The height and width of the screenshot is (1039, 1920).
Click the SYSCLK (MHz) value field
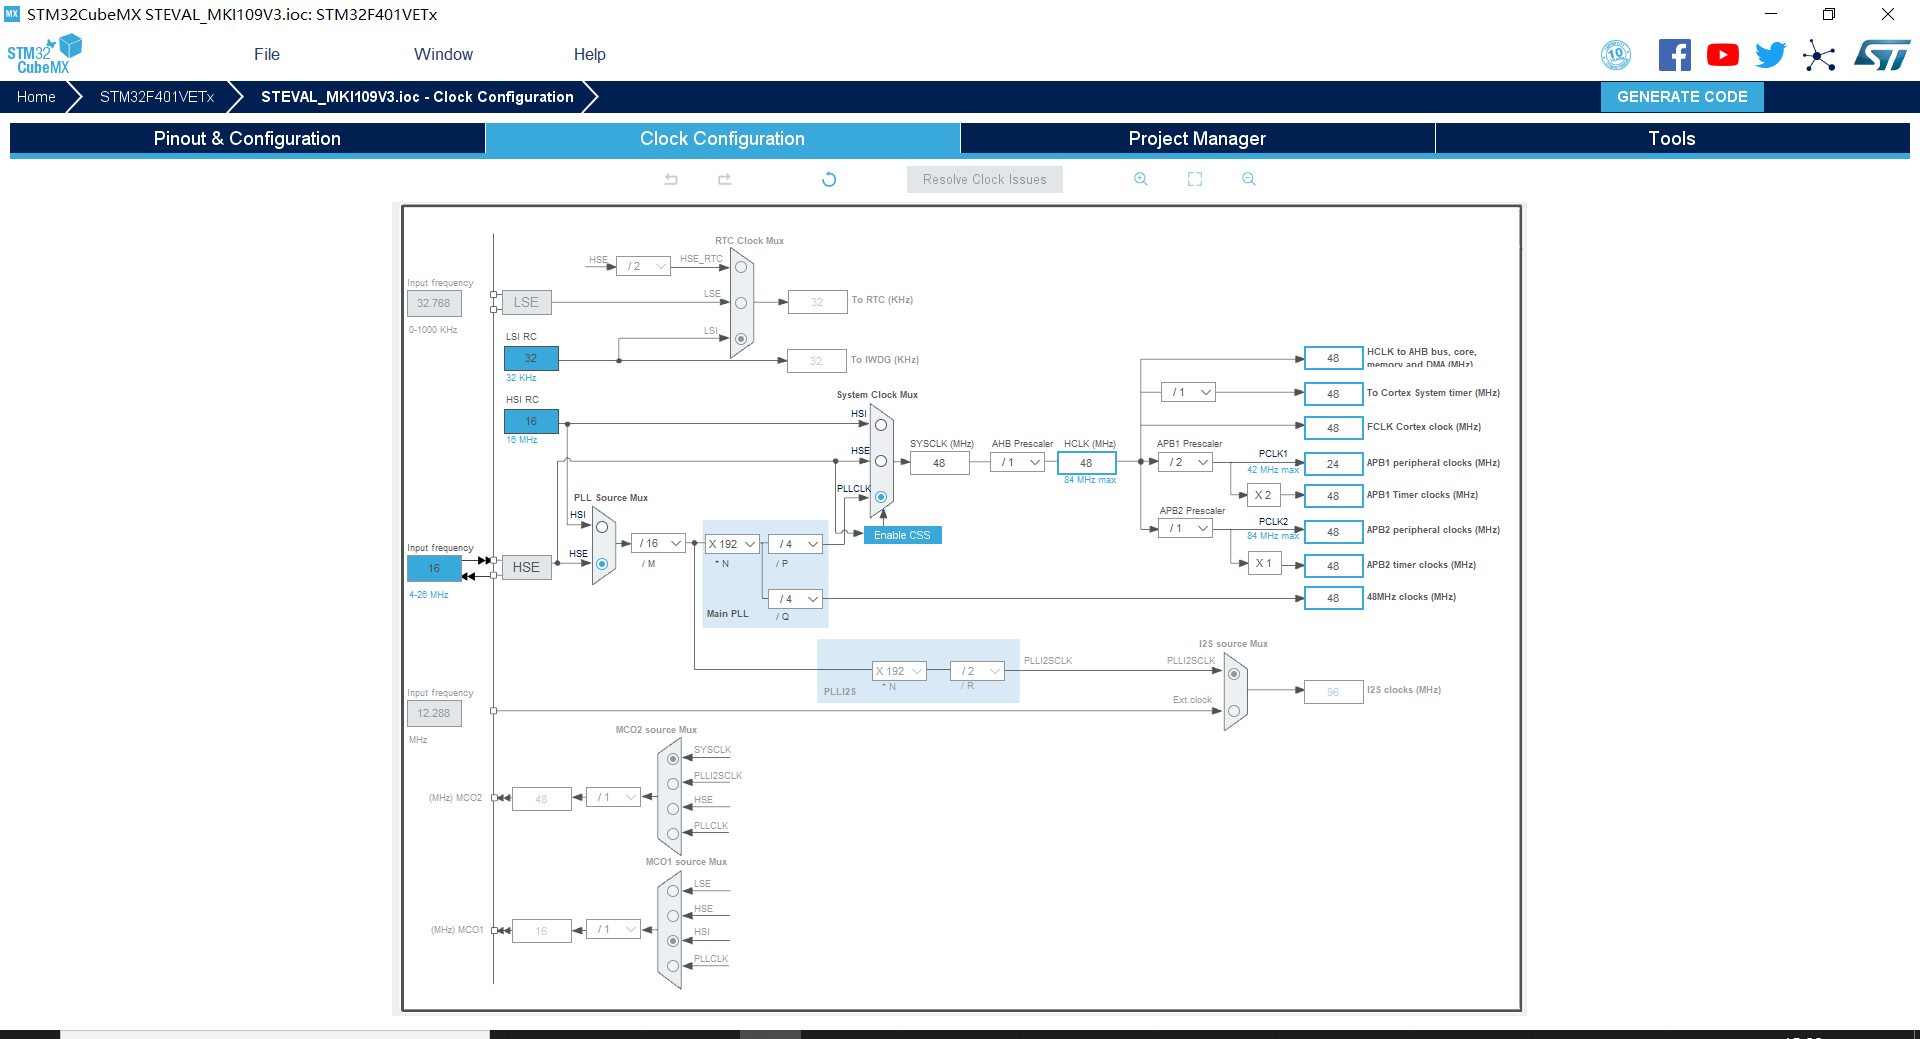[939, 463]
